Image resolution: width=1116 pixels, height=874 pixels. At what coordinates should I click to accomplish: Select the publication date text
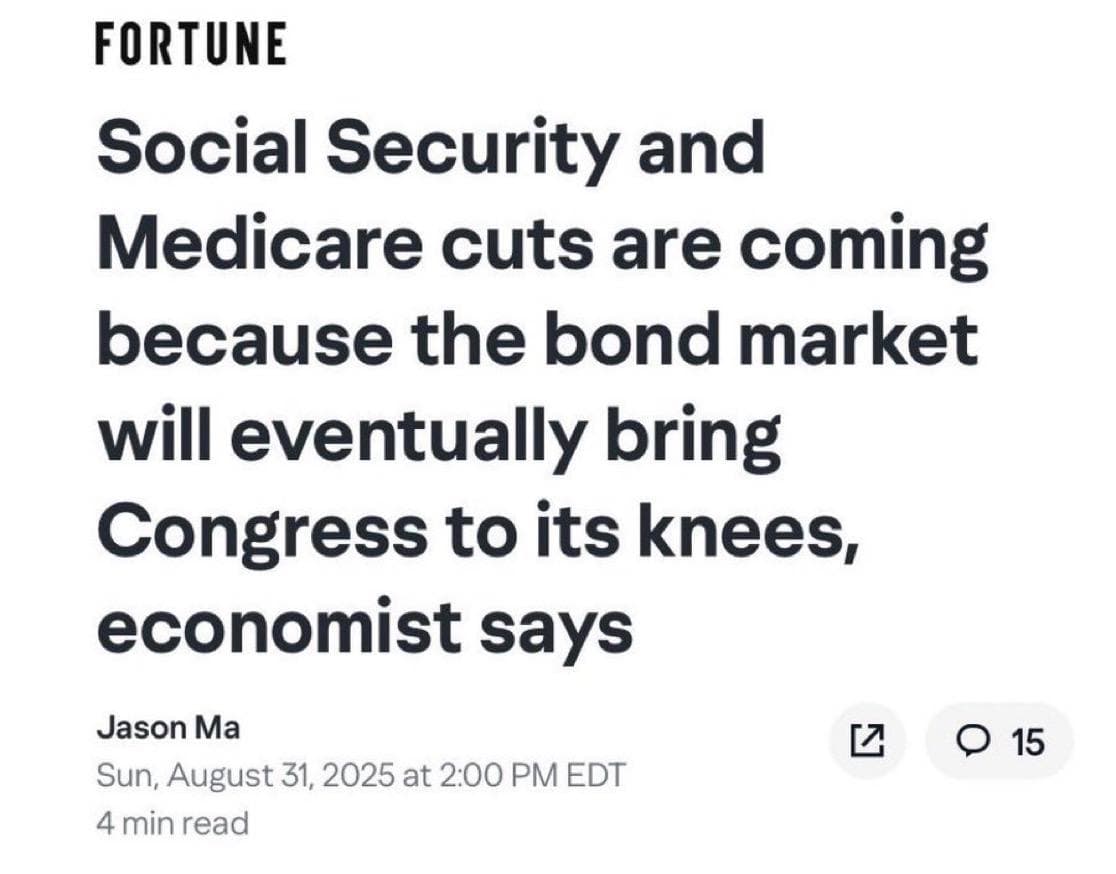tap(360, 774)
